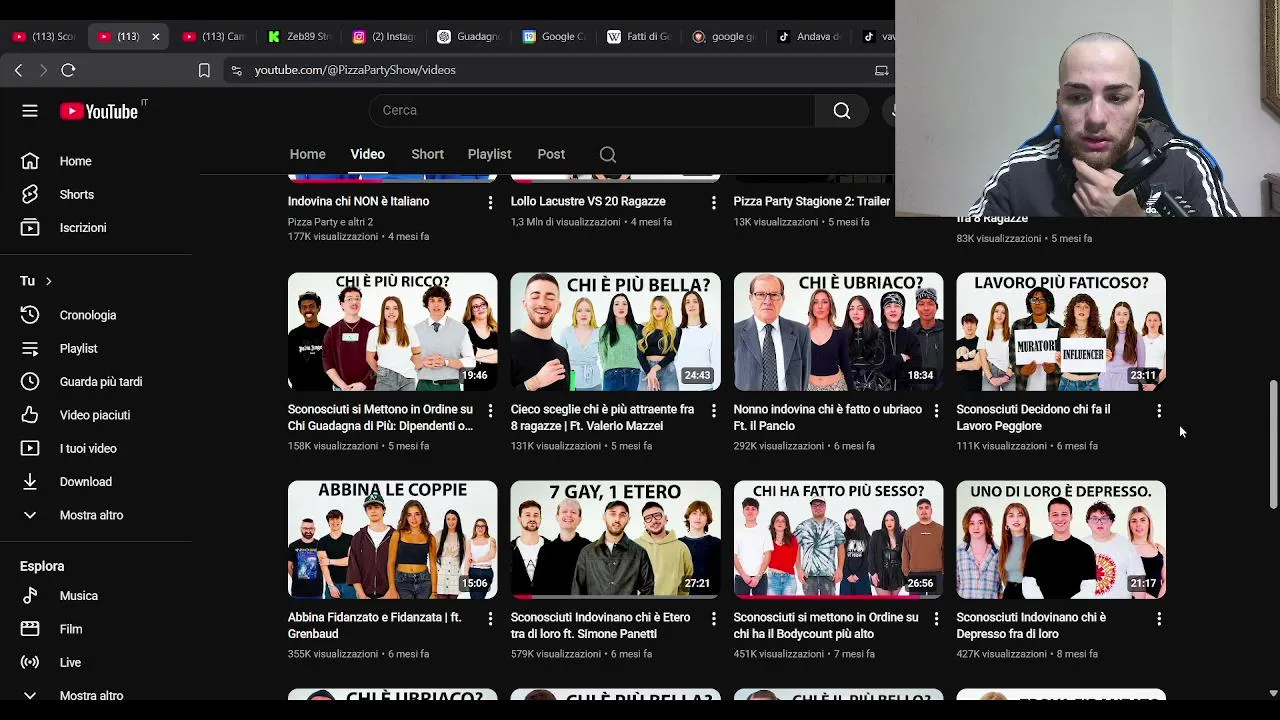Open options menu for Abbina Fidanzato e Fidanzata
1280x720 pixels.
490,619
